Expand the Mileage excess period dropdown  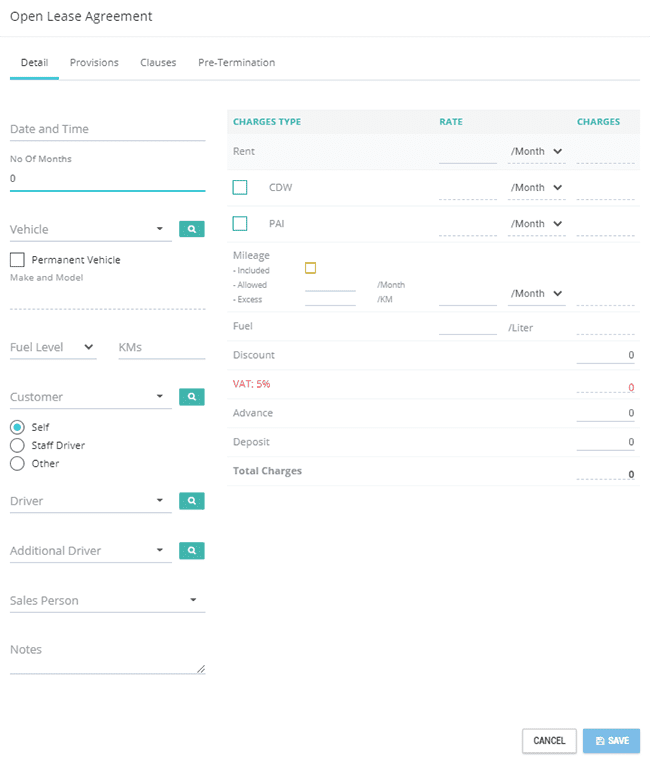(537, 293)
